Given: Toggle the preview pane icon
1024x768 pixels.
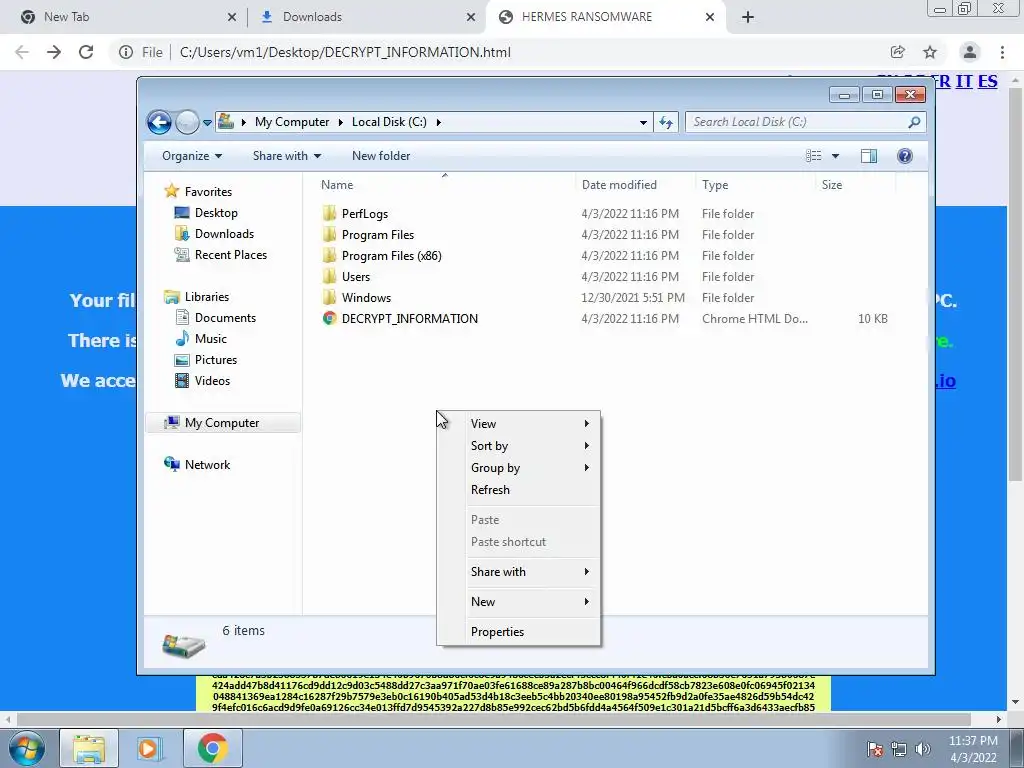Looking at the screenshot, I should (x=869, y=156).
